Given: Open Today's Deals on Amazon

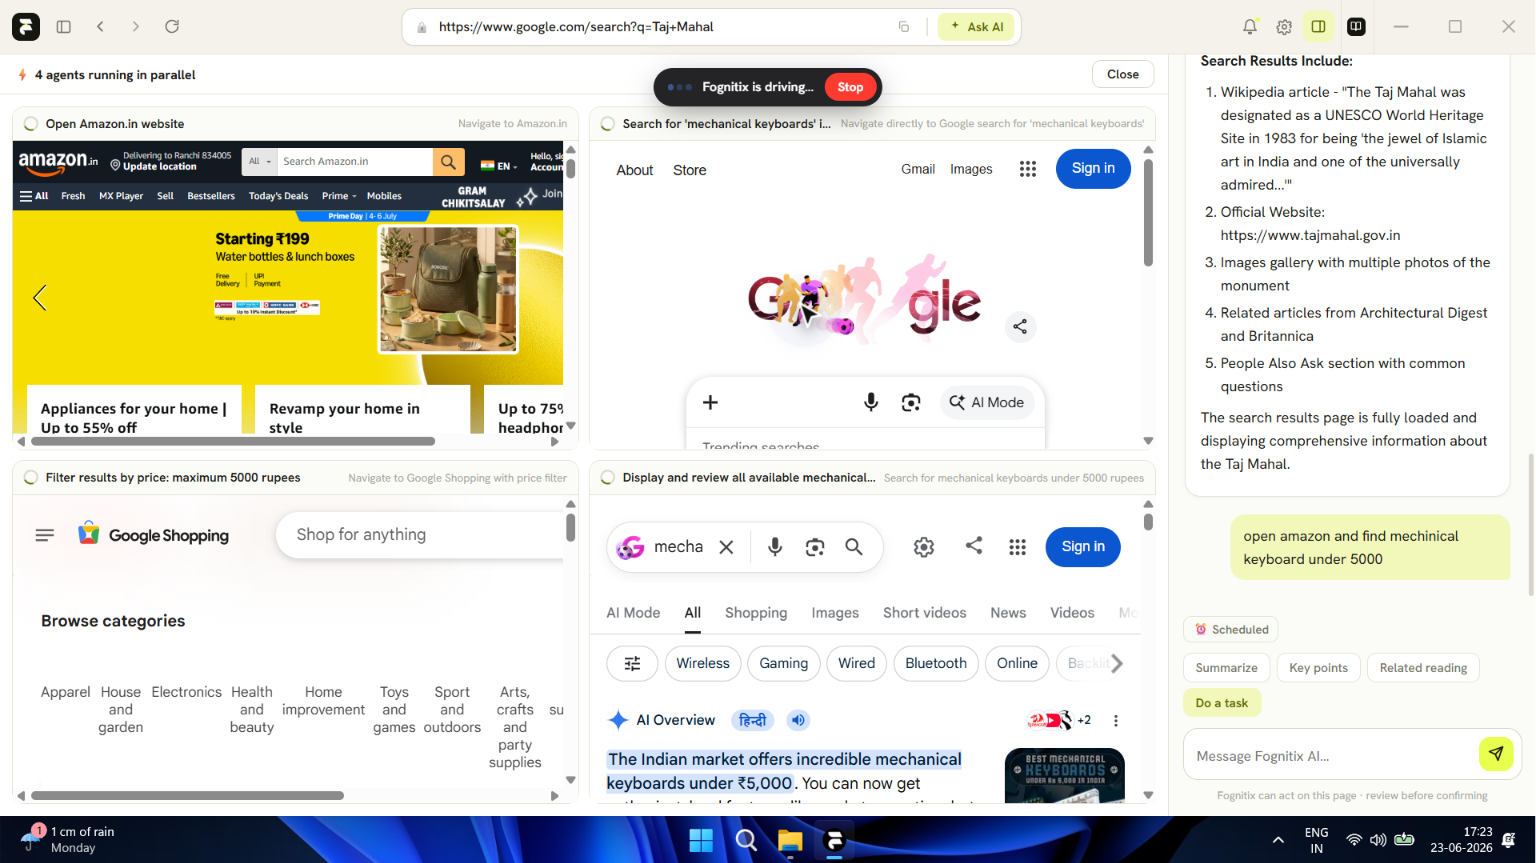Looking at the screenshot, I should [x=278, y=196].
